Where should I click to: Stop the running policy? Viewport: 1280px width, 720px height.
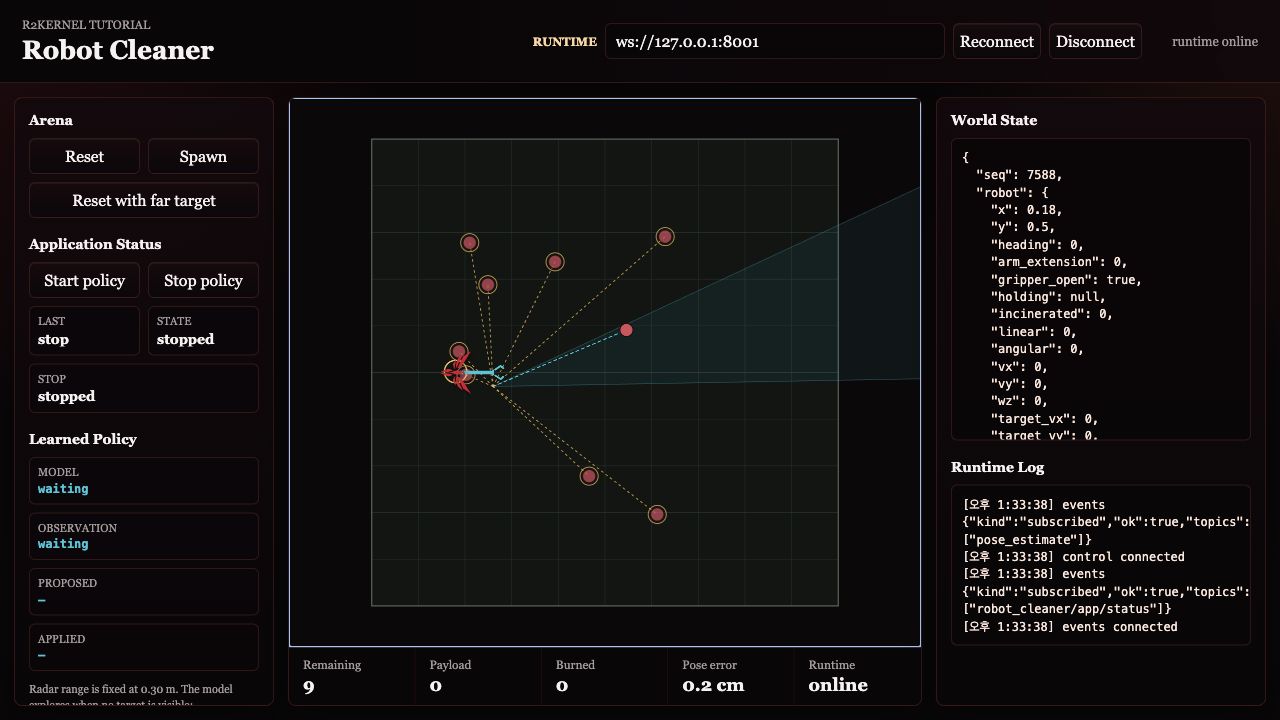[203, 280]
